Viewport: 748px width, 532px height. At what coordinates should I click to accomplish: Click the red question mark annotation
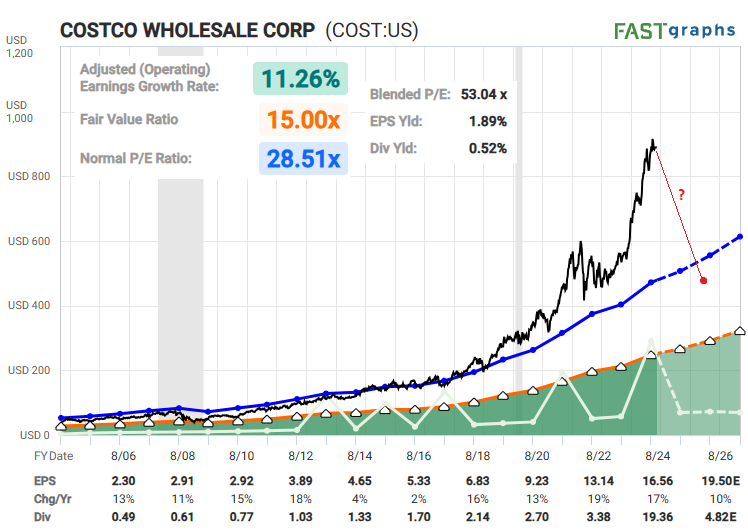(x=681, y=196)
